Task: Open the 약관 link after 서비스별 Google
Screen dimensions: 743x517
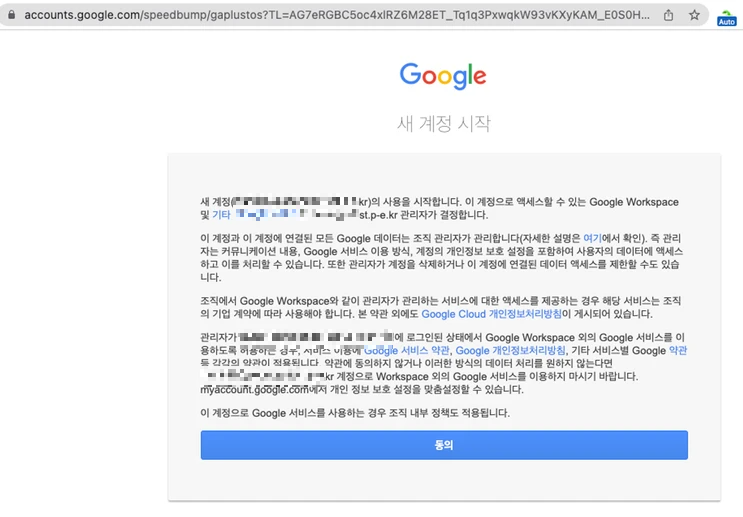Action: click(678, 350)
